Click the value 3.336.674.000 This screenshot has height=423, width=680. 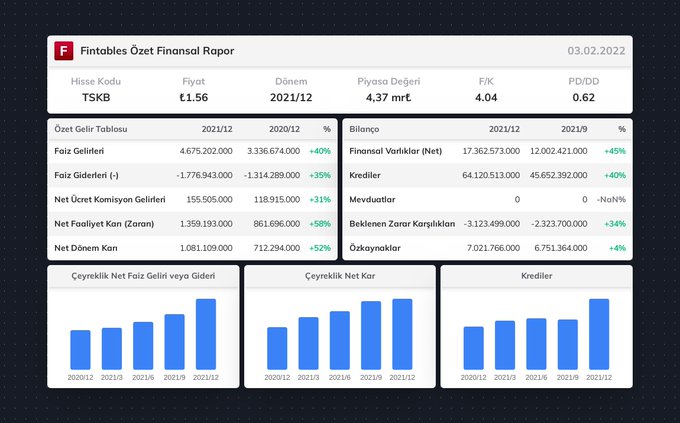273,151
